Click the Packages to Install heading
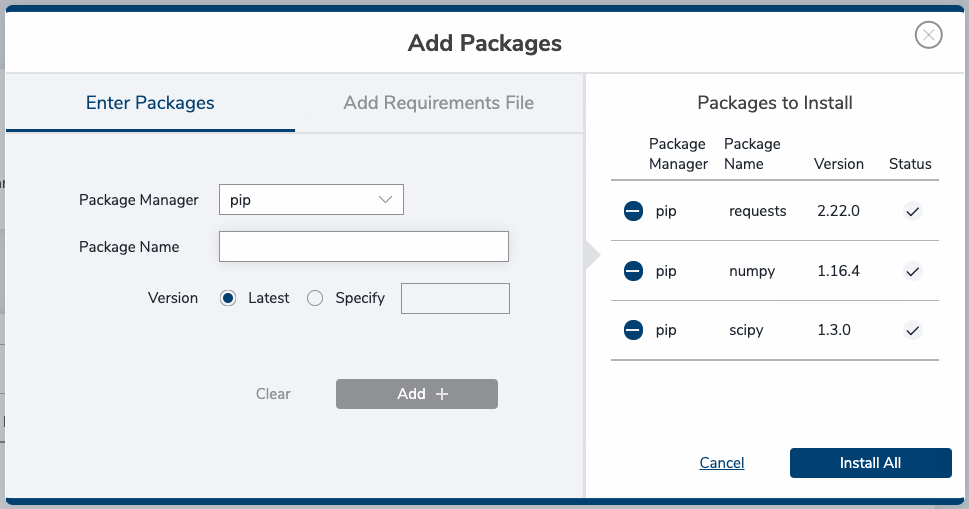Viewport: 969px width, 509px height. click(775, 103)
